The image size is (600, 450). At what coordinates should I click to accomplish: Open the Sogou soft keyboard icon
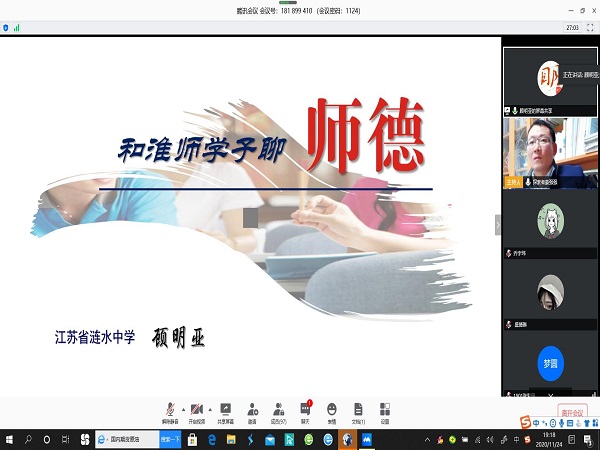pyautogui.click(x=570, y=423)
